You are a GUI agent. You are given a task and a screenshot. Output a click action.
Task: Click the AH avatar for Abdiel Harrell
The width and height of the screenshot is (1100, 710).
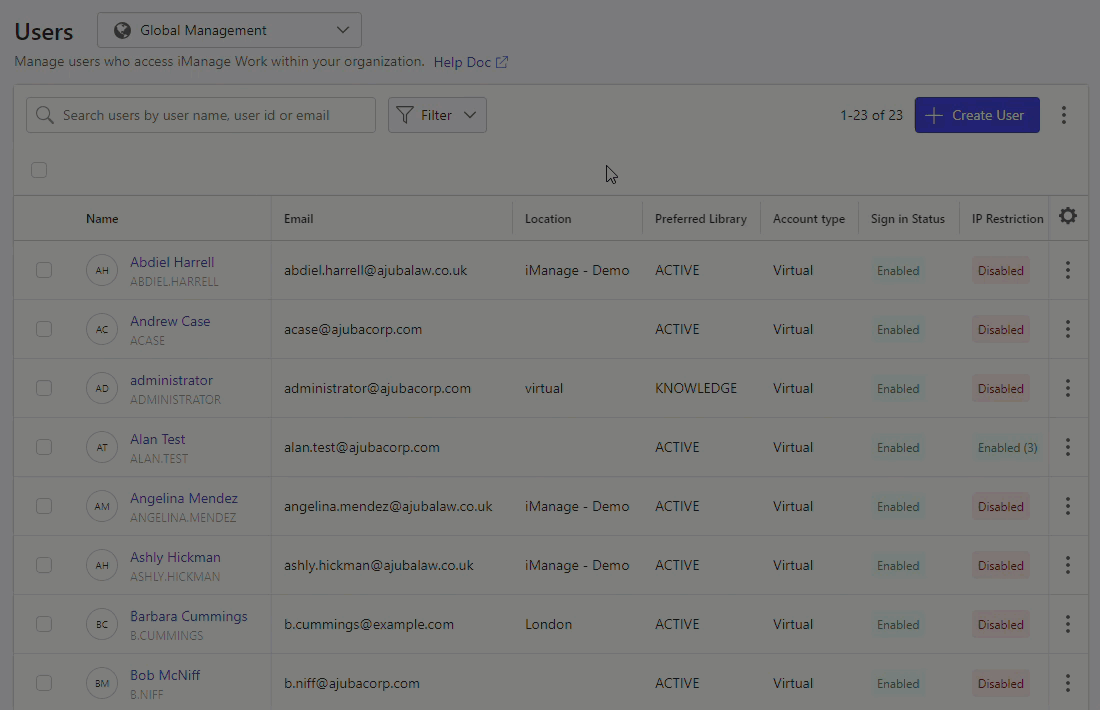tap(102, 271)
